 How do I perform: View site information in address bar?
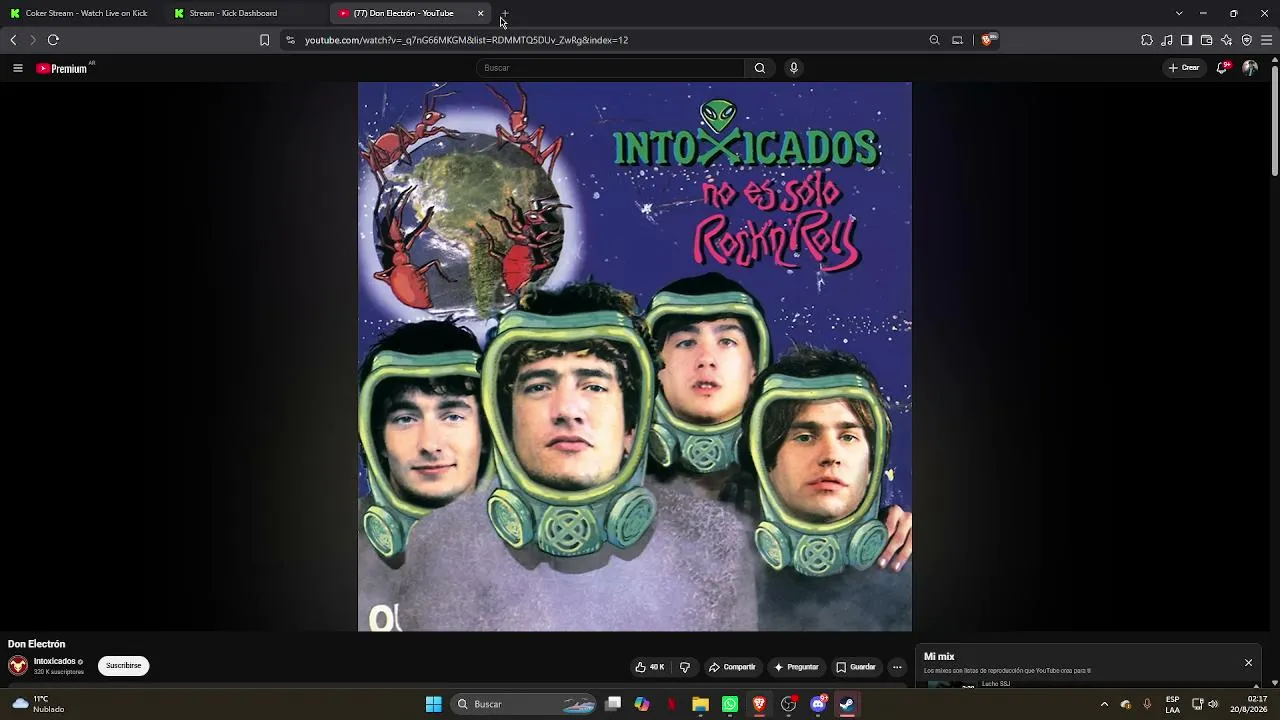coord(290,40)
